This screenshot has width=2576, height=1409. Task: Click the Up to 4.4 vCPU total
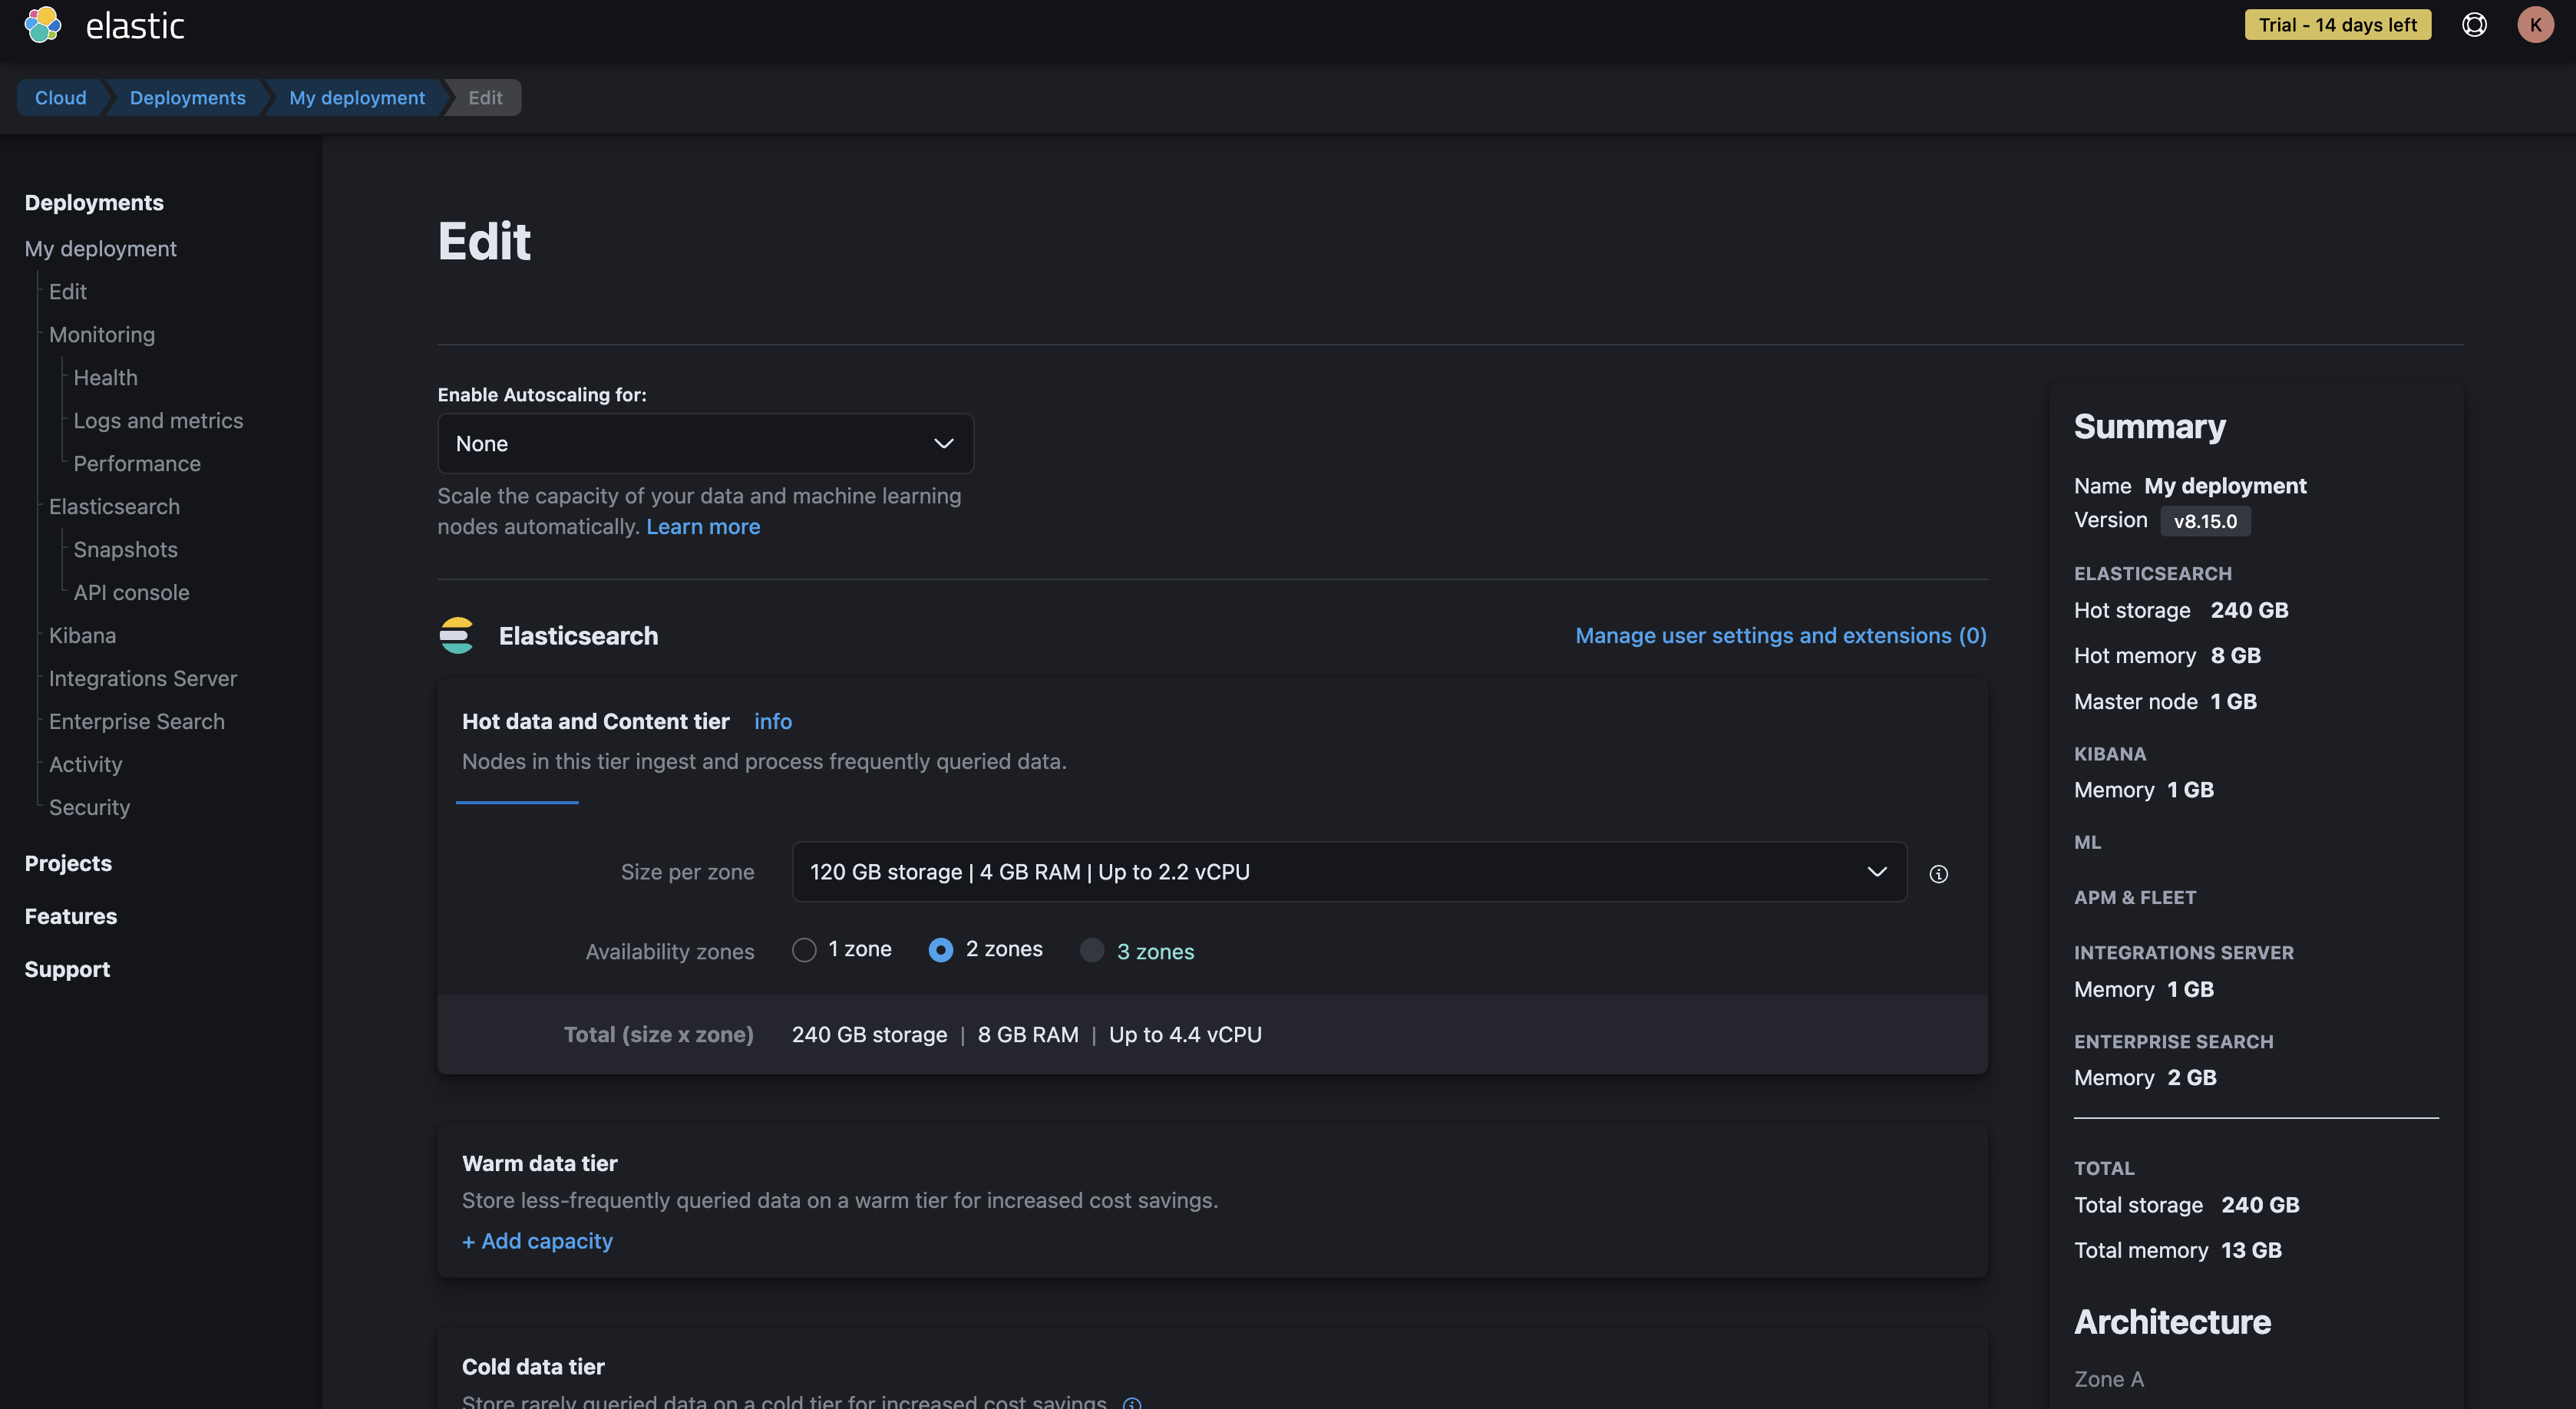1185,1035
